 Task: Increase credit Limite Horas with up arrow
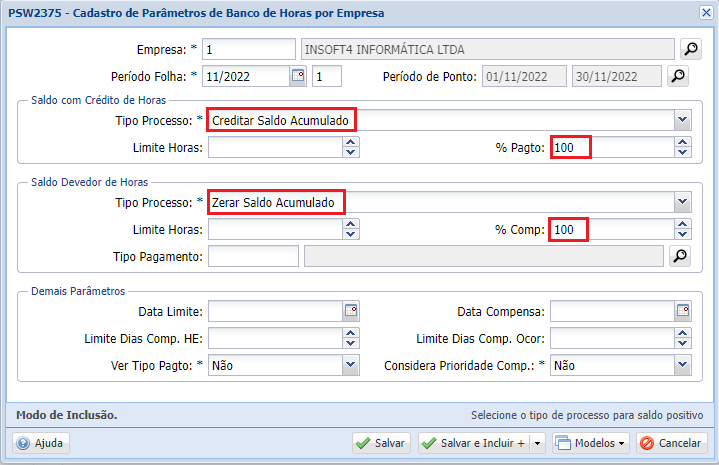(351, 143)
